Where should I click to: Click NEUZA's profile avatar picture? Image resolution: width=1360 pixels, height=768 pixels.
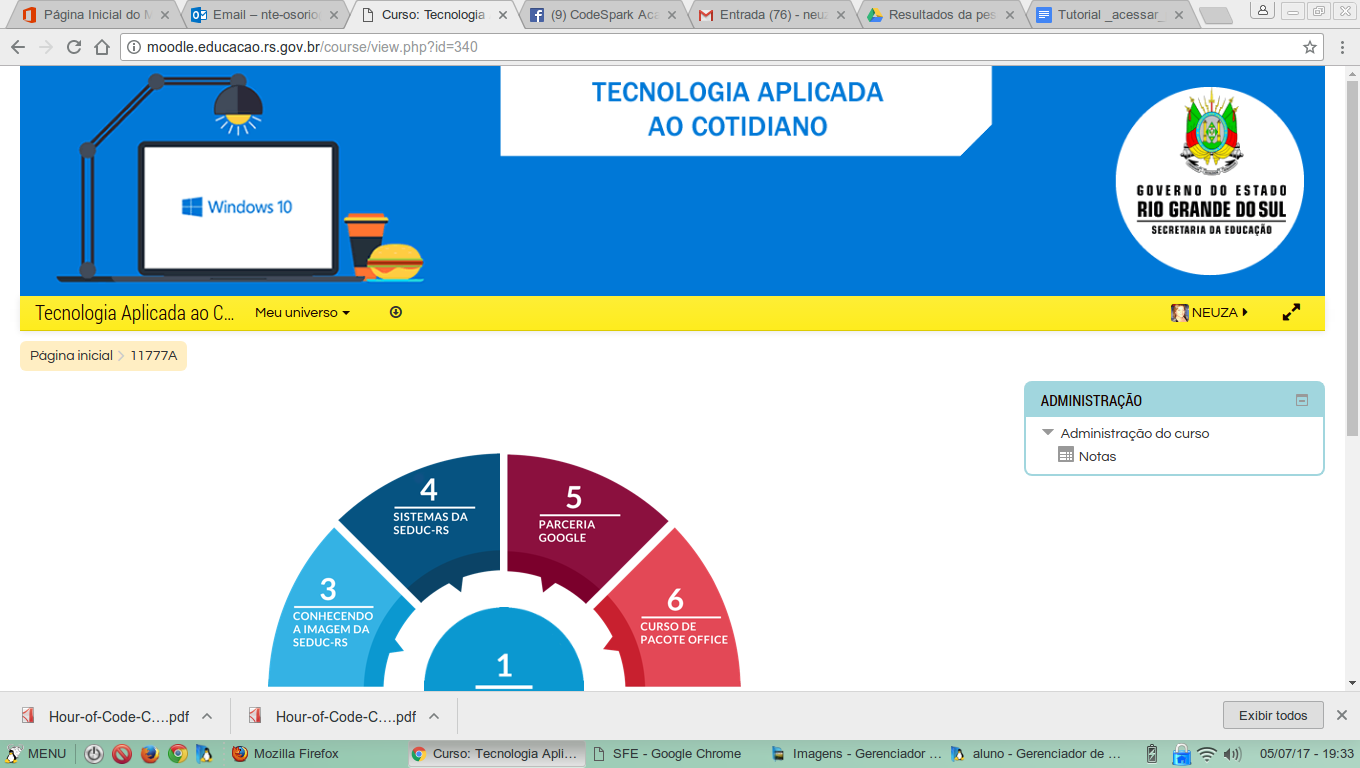pyautogui.click(x=1180, y=313)
